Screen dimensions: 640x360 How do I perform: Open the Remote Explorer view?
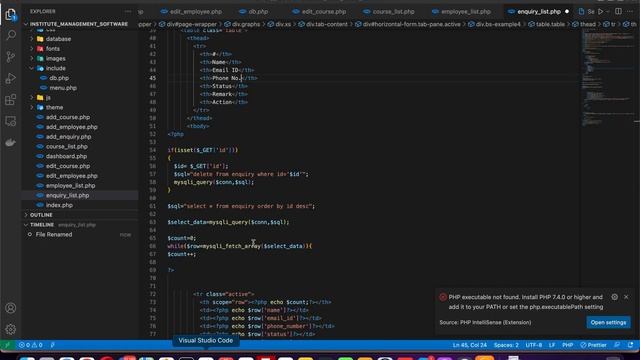(11, 121)
